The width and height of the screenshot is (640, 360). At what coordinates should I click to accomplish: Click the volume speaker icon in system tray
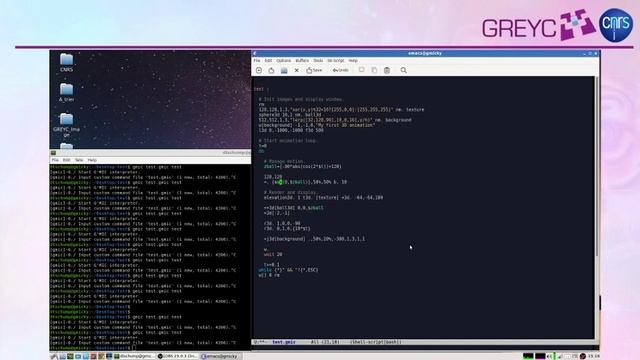(x=549, y=356)
